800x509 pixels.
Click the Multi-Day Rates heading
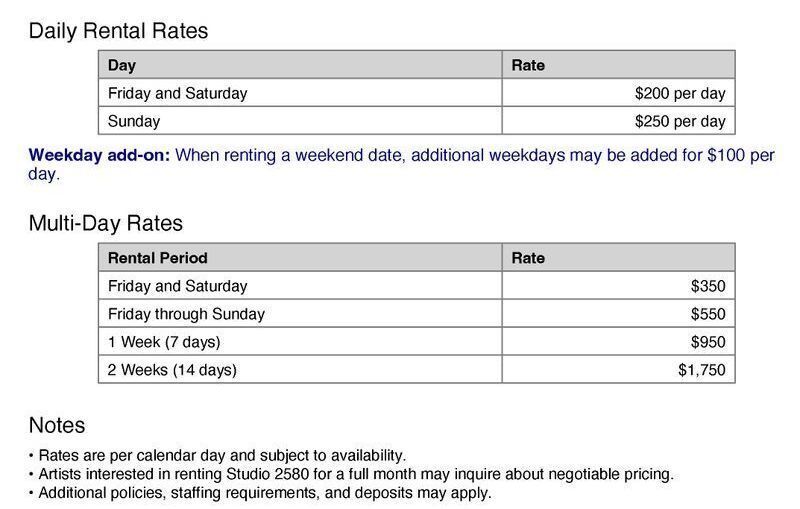[x=105, y=223]
